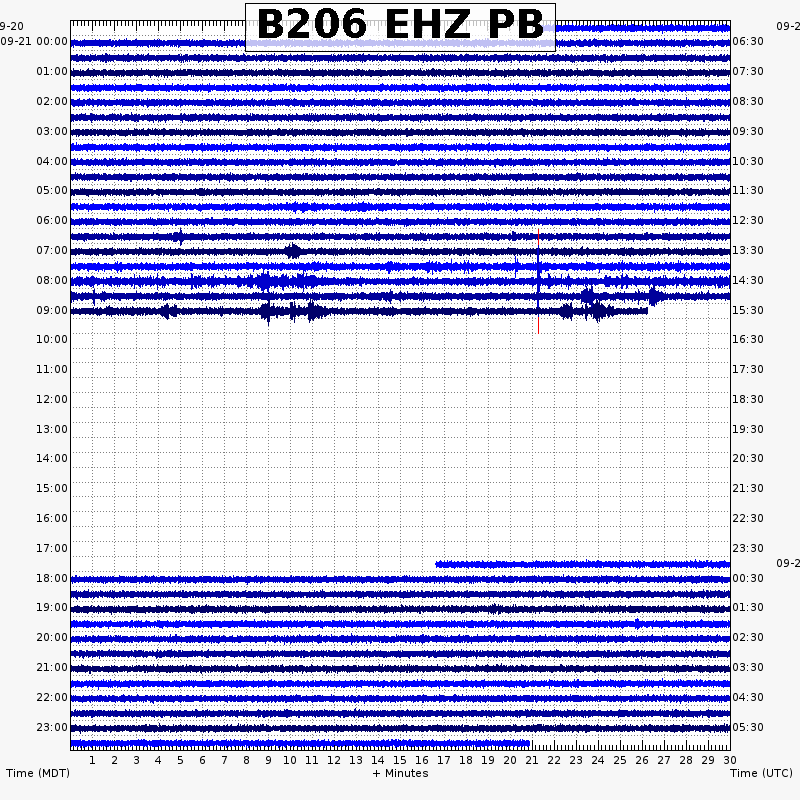This screenshot has width=800, height=800.
Task: Select the minute 9 axis tick label
Action: pyautogui.click(x=268, y=760)
